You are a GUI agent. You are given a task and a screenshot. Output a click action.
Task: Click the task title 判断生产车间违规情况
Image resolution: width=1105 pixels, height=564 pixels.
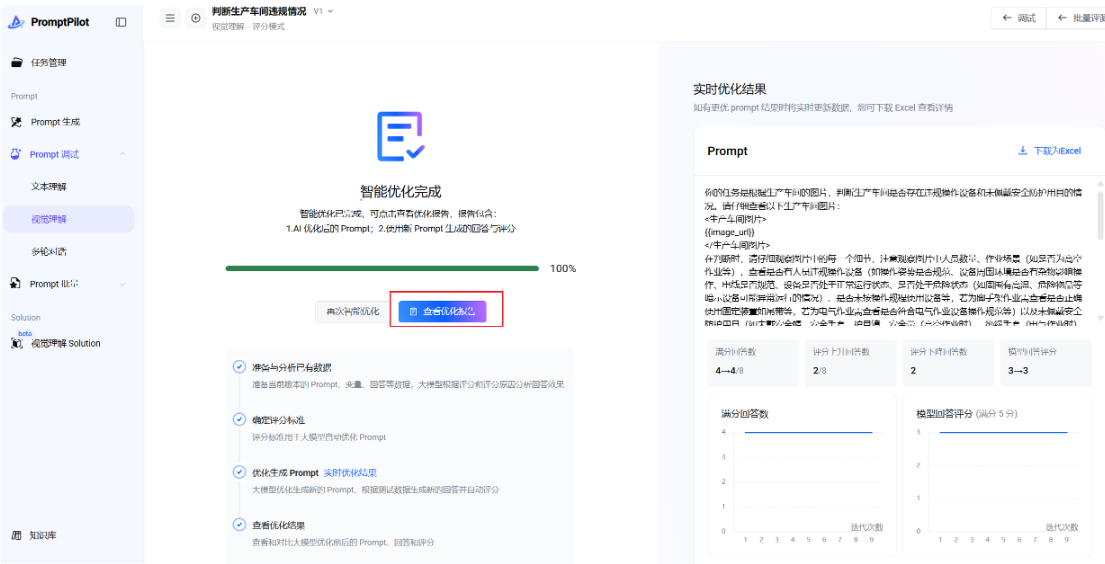(259, 11)
